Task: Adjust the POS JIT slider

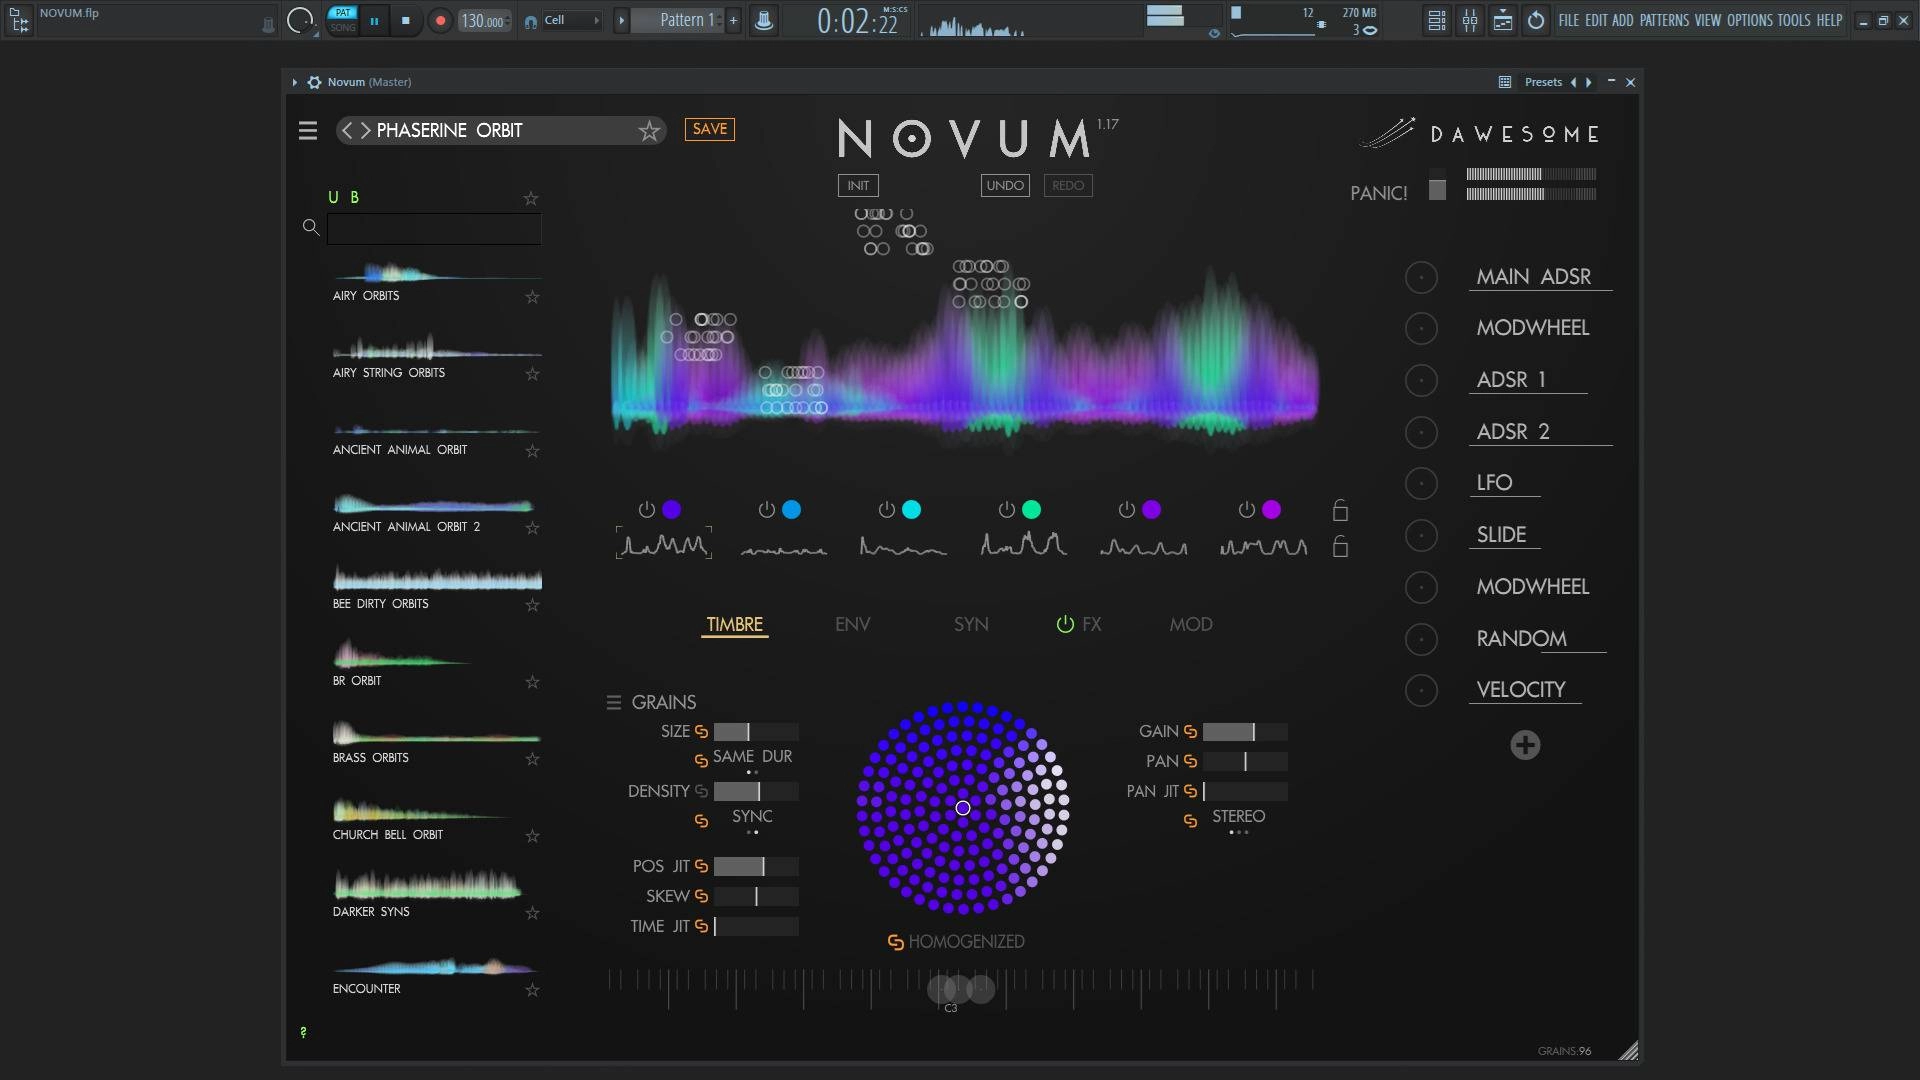Action: tap(756, 867)
